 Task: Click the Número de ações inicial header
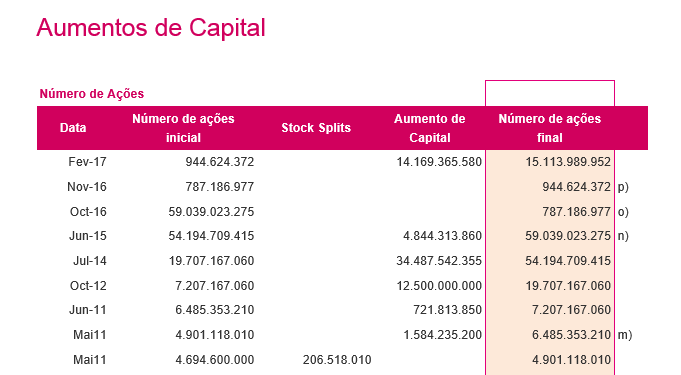point(183,128)
